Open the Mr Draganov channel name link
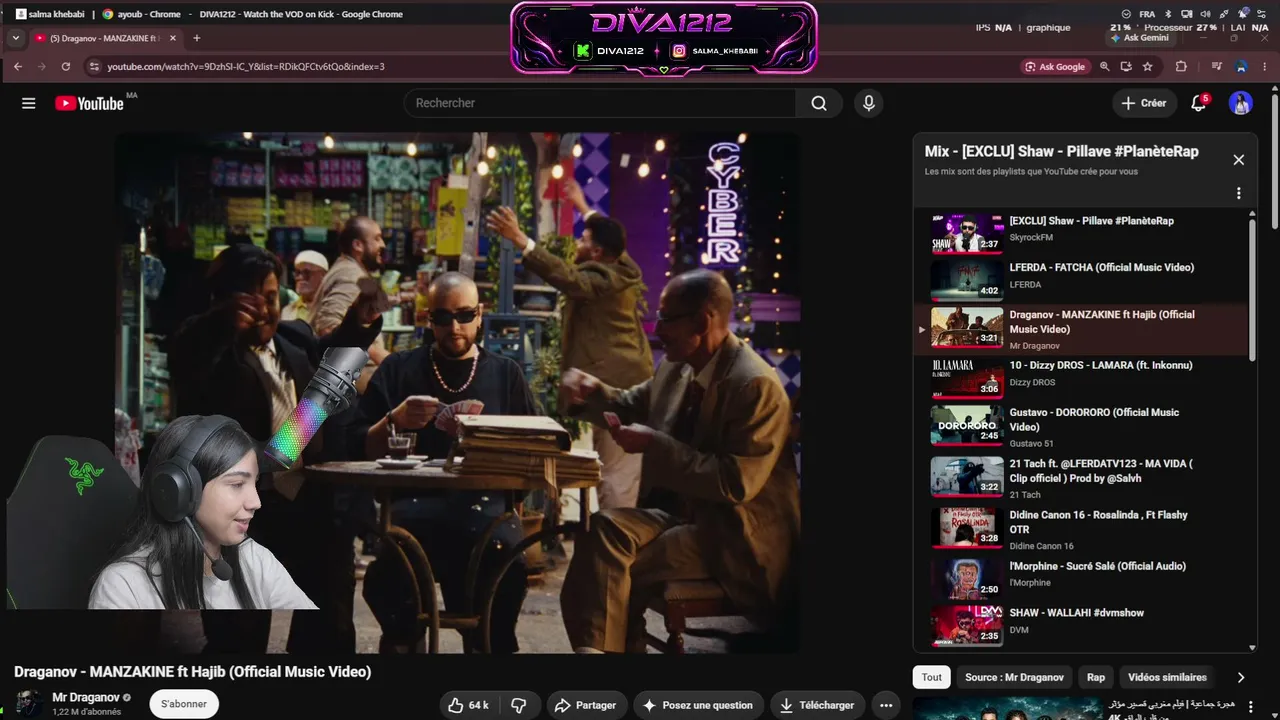The height and width of the screenshot is (720, 1280). (85, 697)
